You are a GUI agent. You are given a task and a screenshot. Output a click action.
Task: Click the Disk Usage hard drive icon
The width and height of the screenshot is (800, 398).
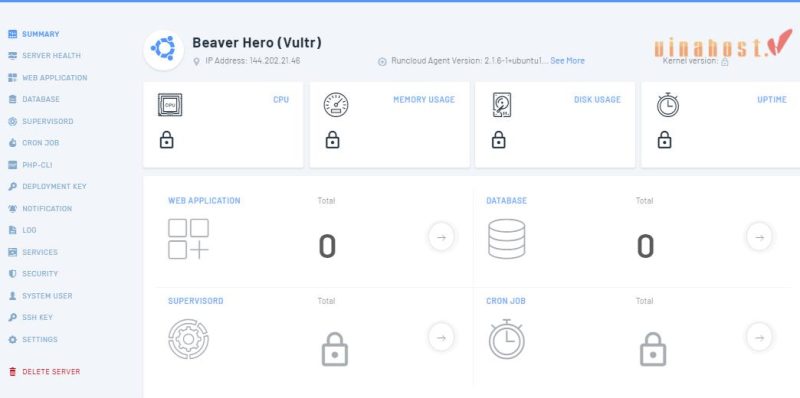[x=502, y=105]
